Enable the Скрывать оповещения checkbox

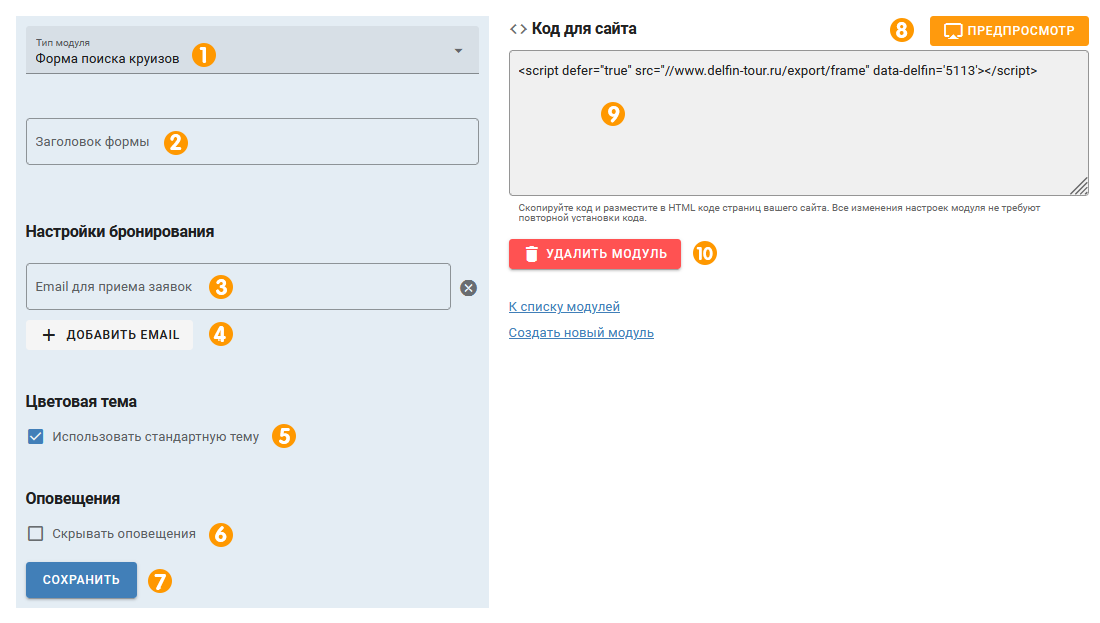point(36,534)
